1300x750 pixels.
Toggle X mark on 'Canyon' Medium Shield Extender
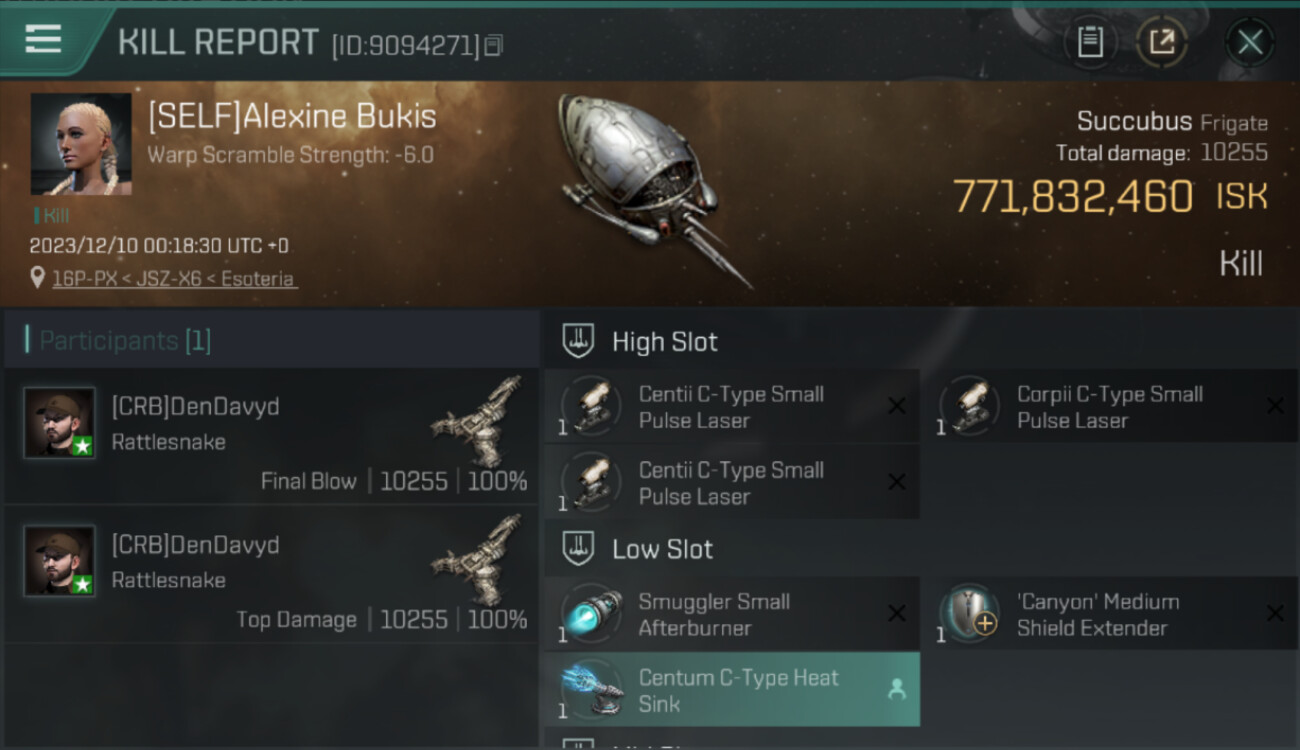click(x=1275, y=614)
